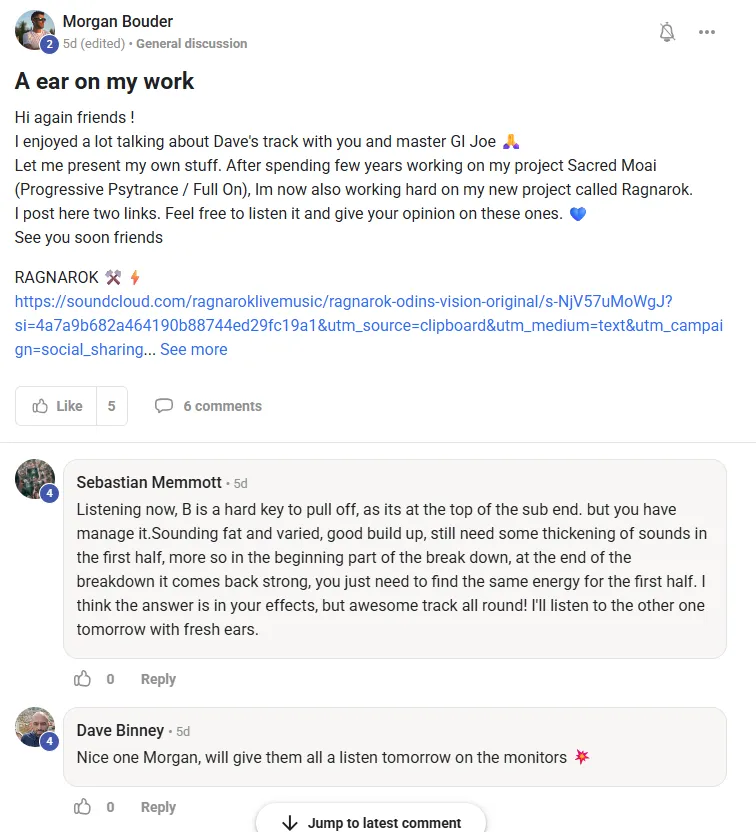756x832 pixels.
Task: Jump to latest comment
Action: pos(371,822)
